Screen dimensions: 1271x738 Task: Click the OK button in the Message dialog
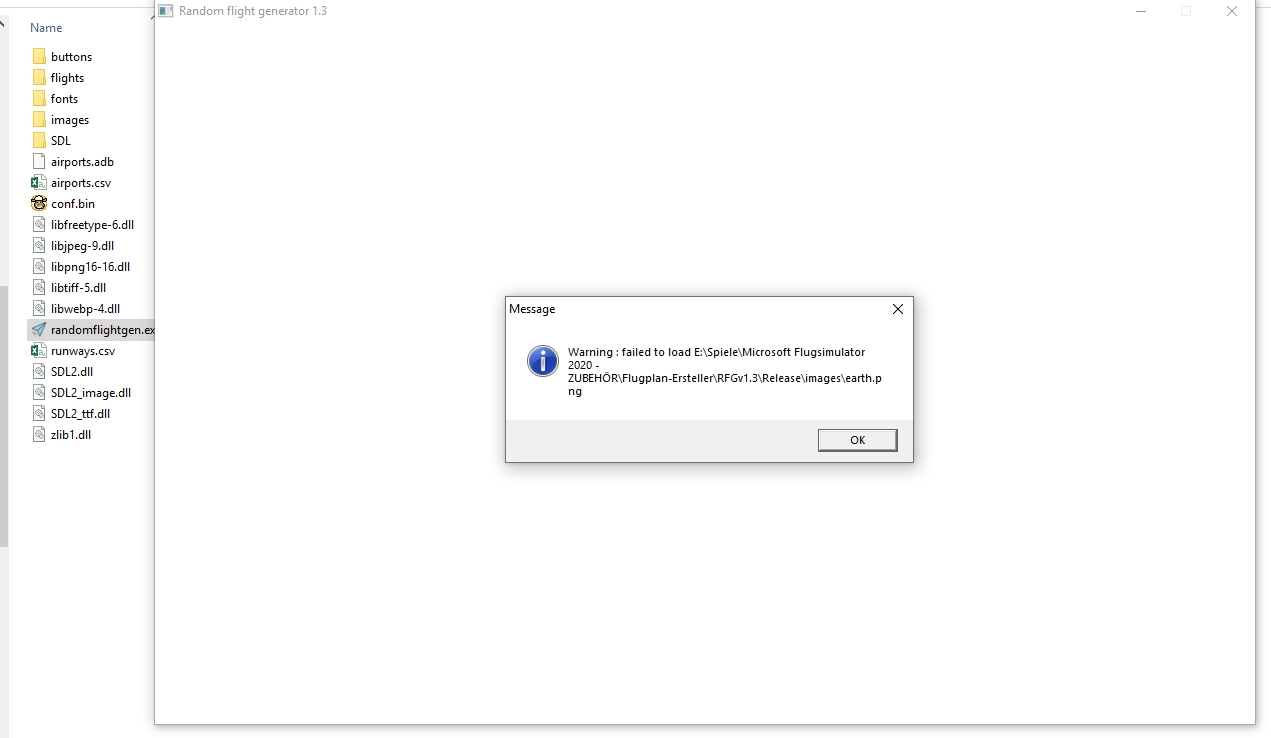[x=857, y=440]
